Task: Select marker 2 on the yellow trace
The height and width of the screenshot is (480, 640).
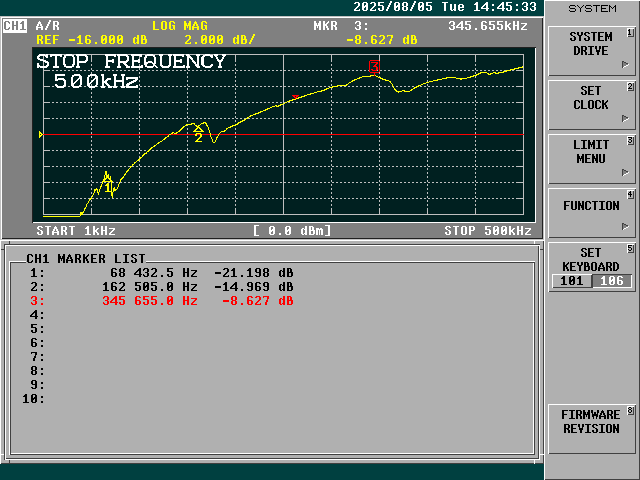Action: click(198, 130)
